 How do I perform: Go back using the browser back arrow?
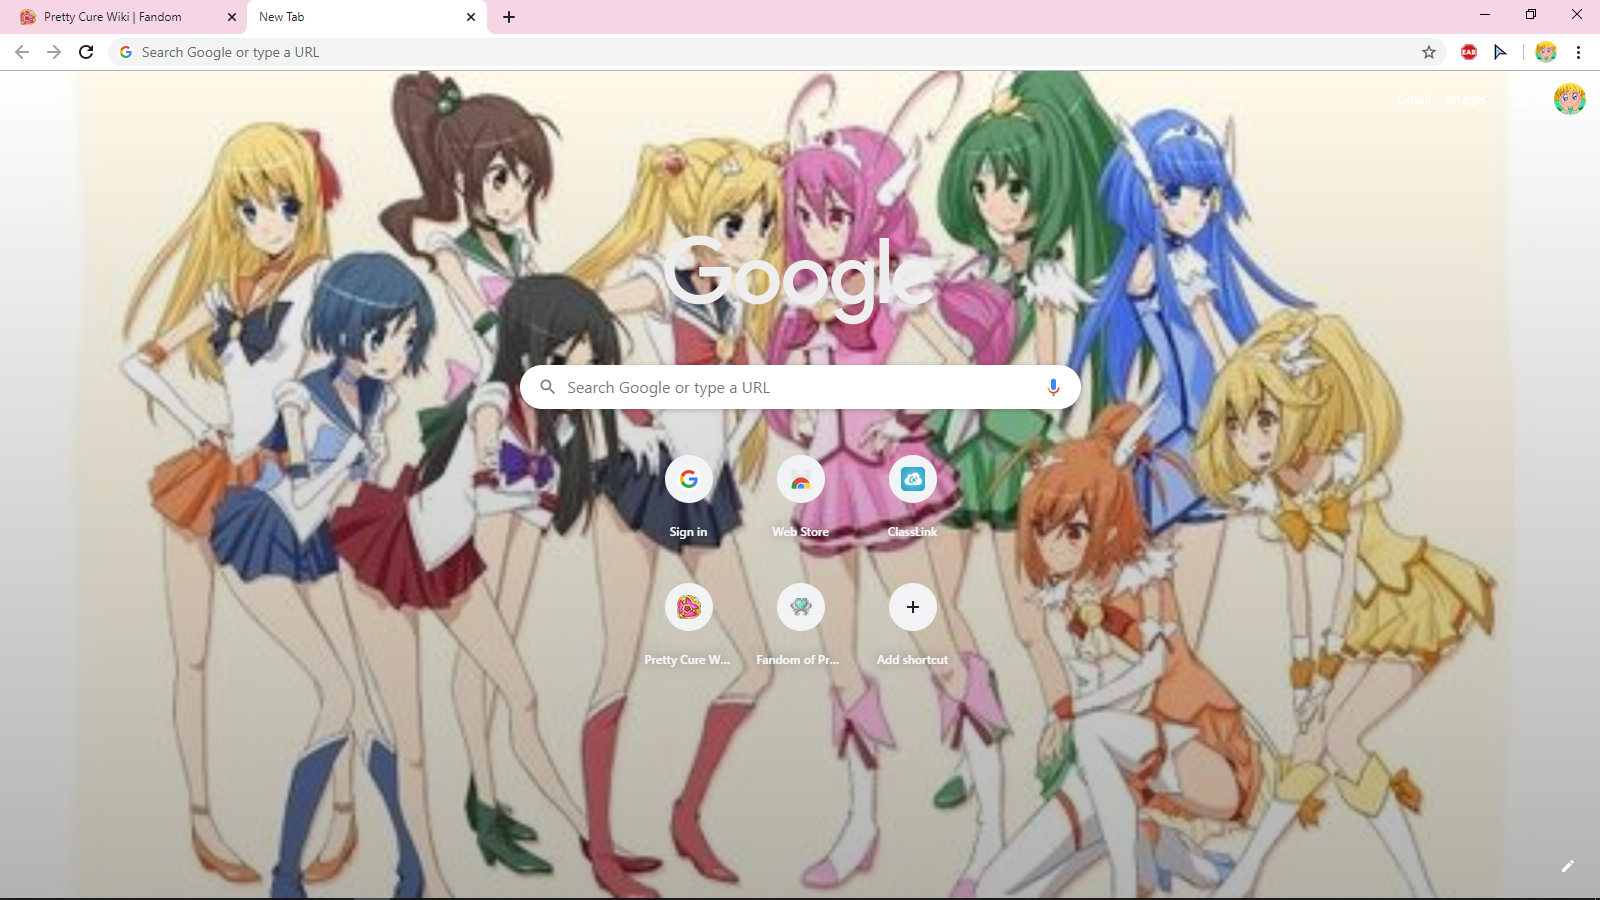22,52
